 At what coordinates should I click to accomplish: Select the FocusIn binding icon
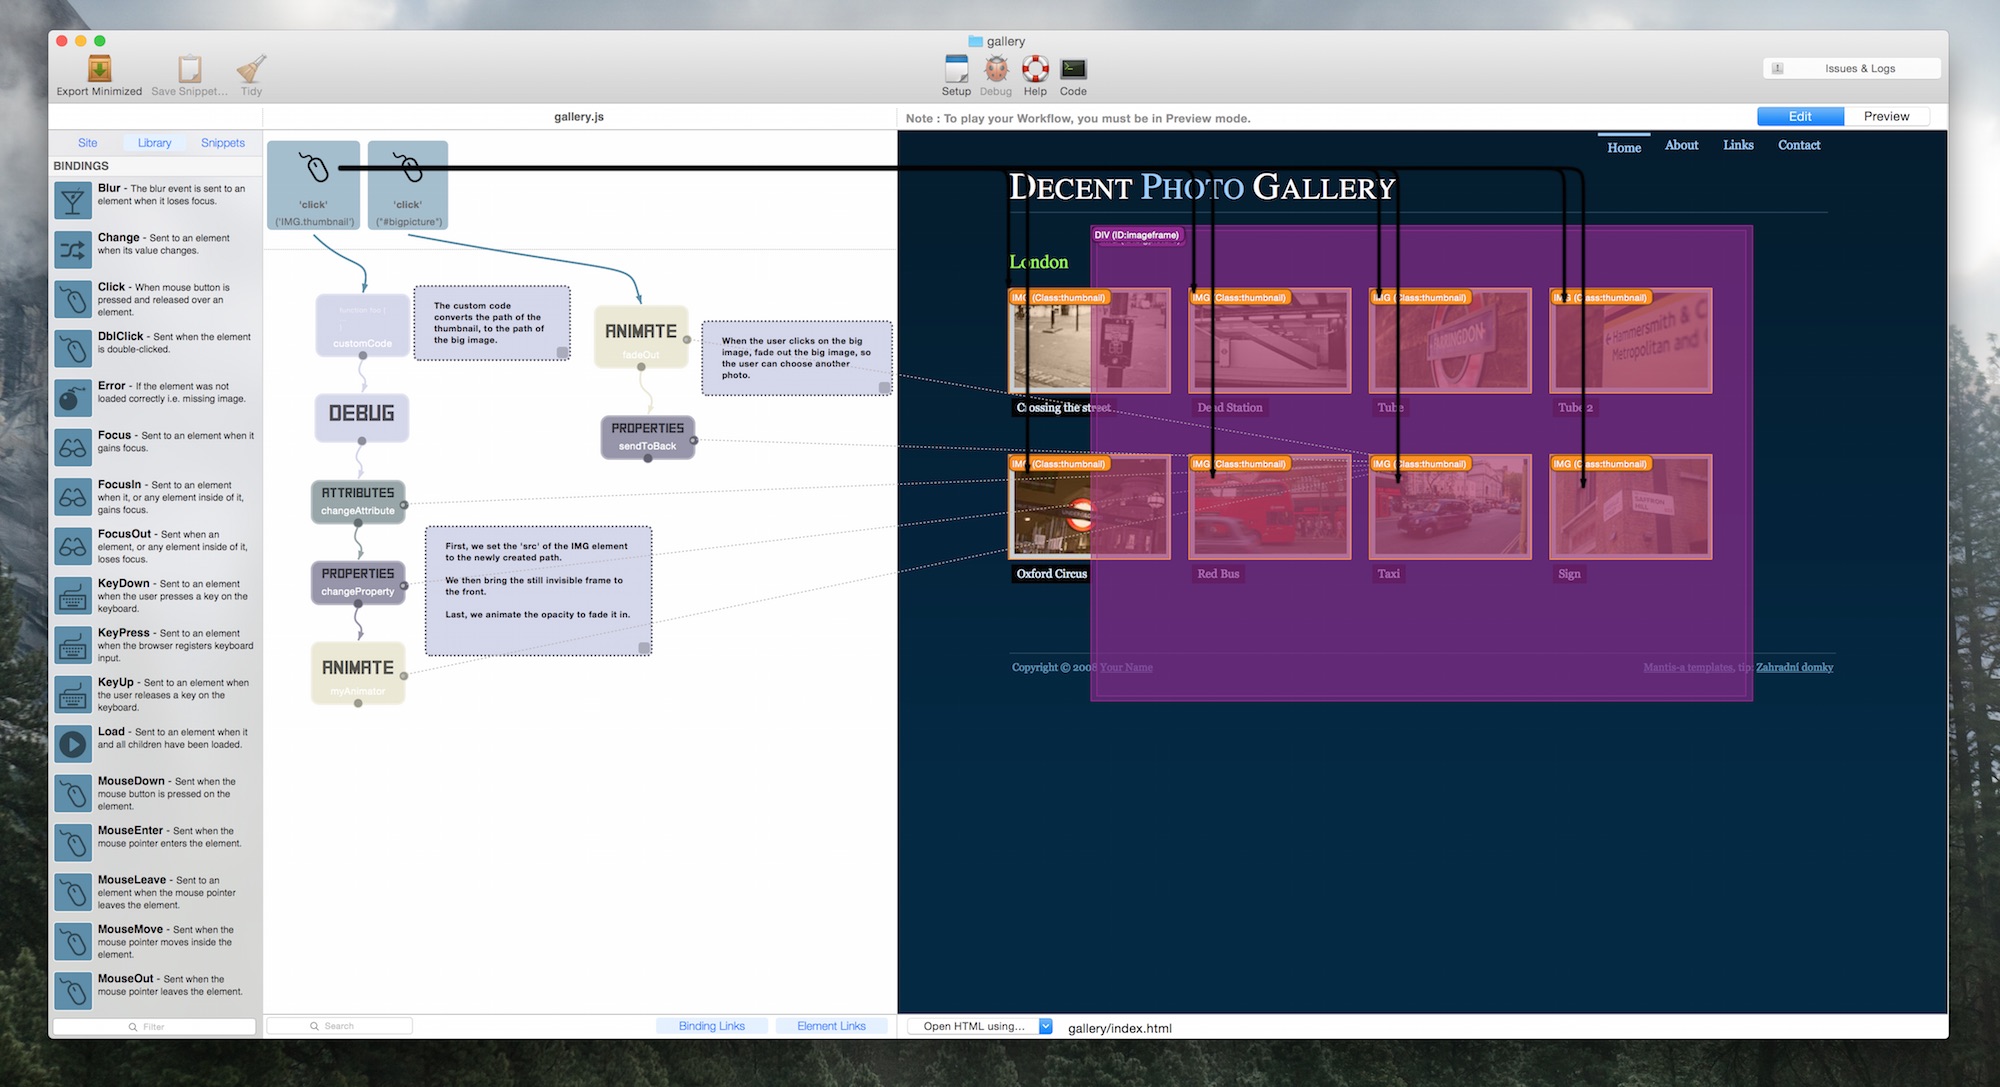(x=73, y=497)
